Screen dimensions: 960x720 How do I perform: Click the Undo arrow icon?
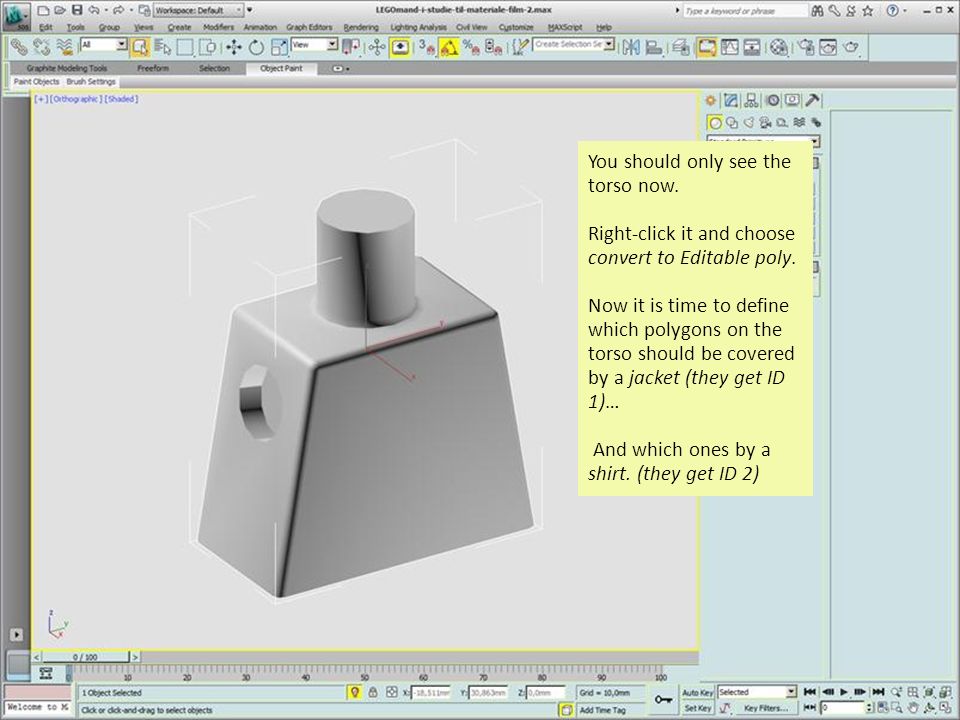pyautogui.click(x=94, y=10)
